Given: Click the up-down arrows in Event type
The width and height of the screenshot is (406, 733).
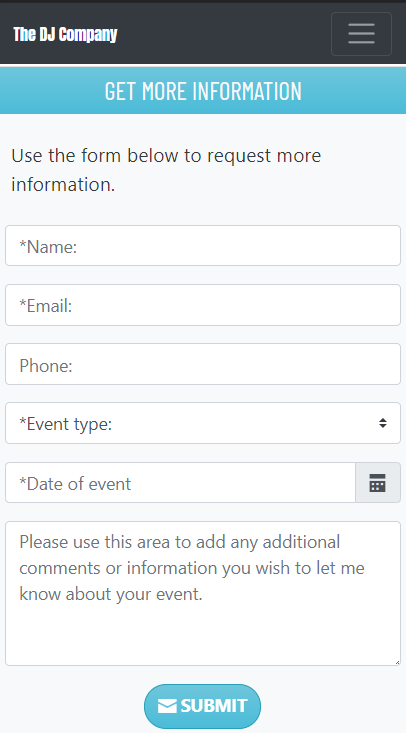Looking at the screenshot, I should pyautogui.click(x=383, y=423).
